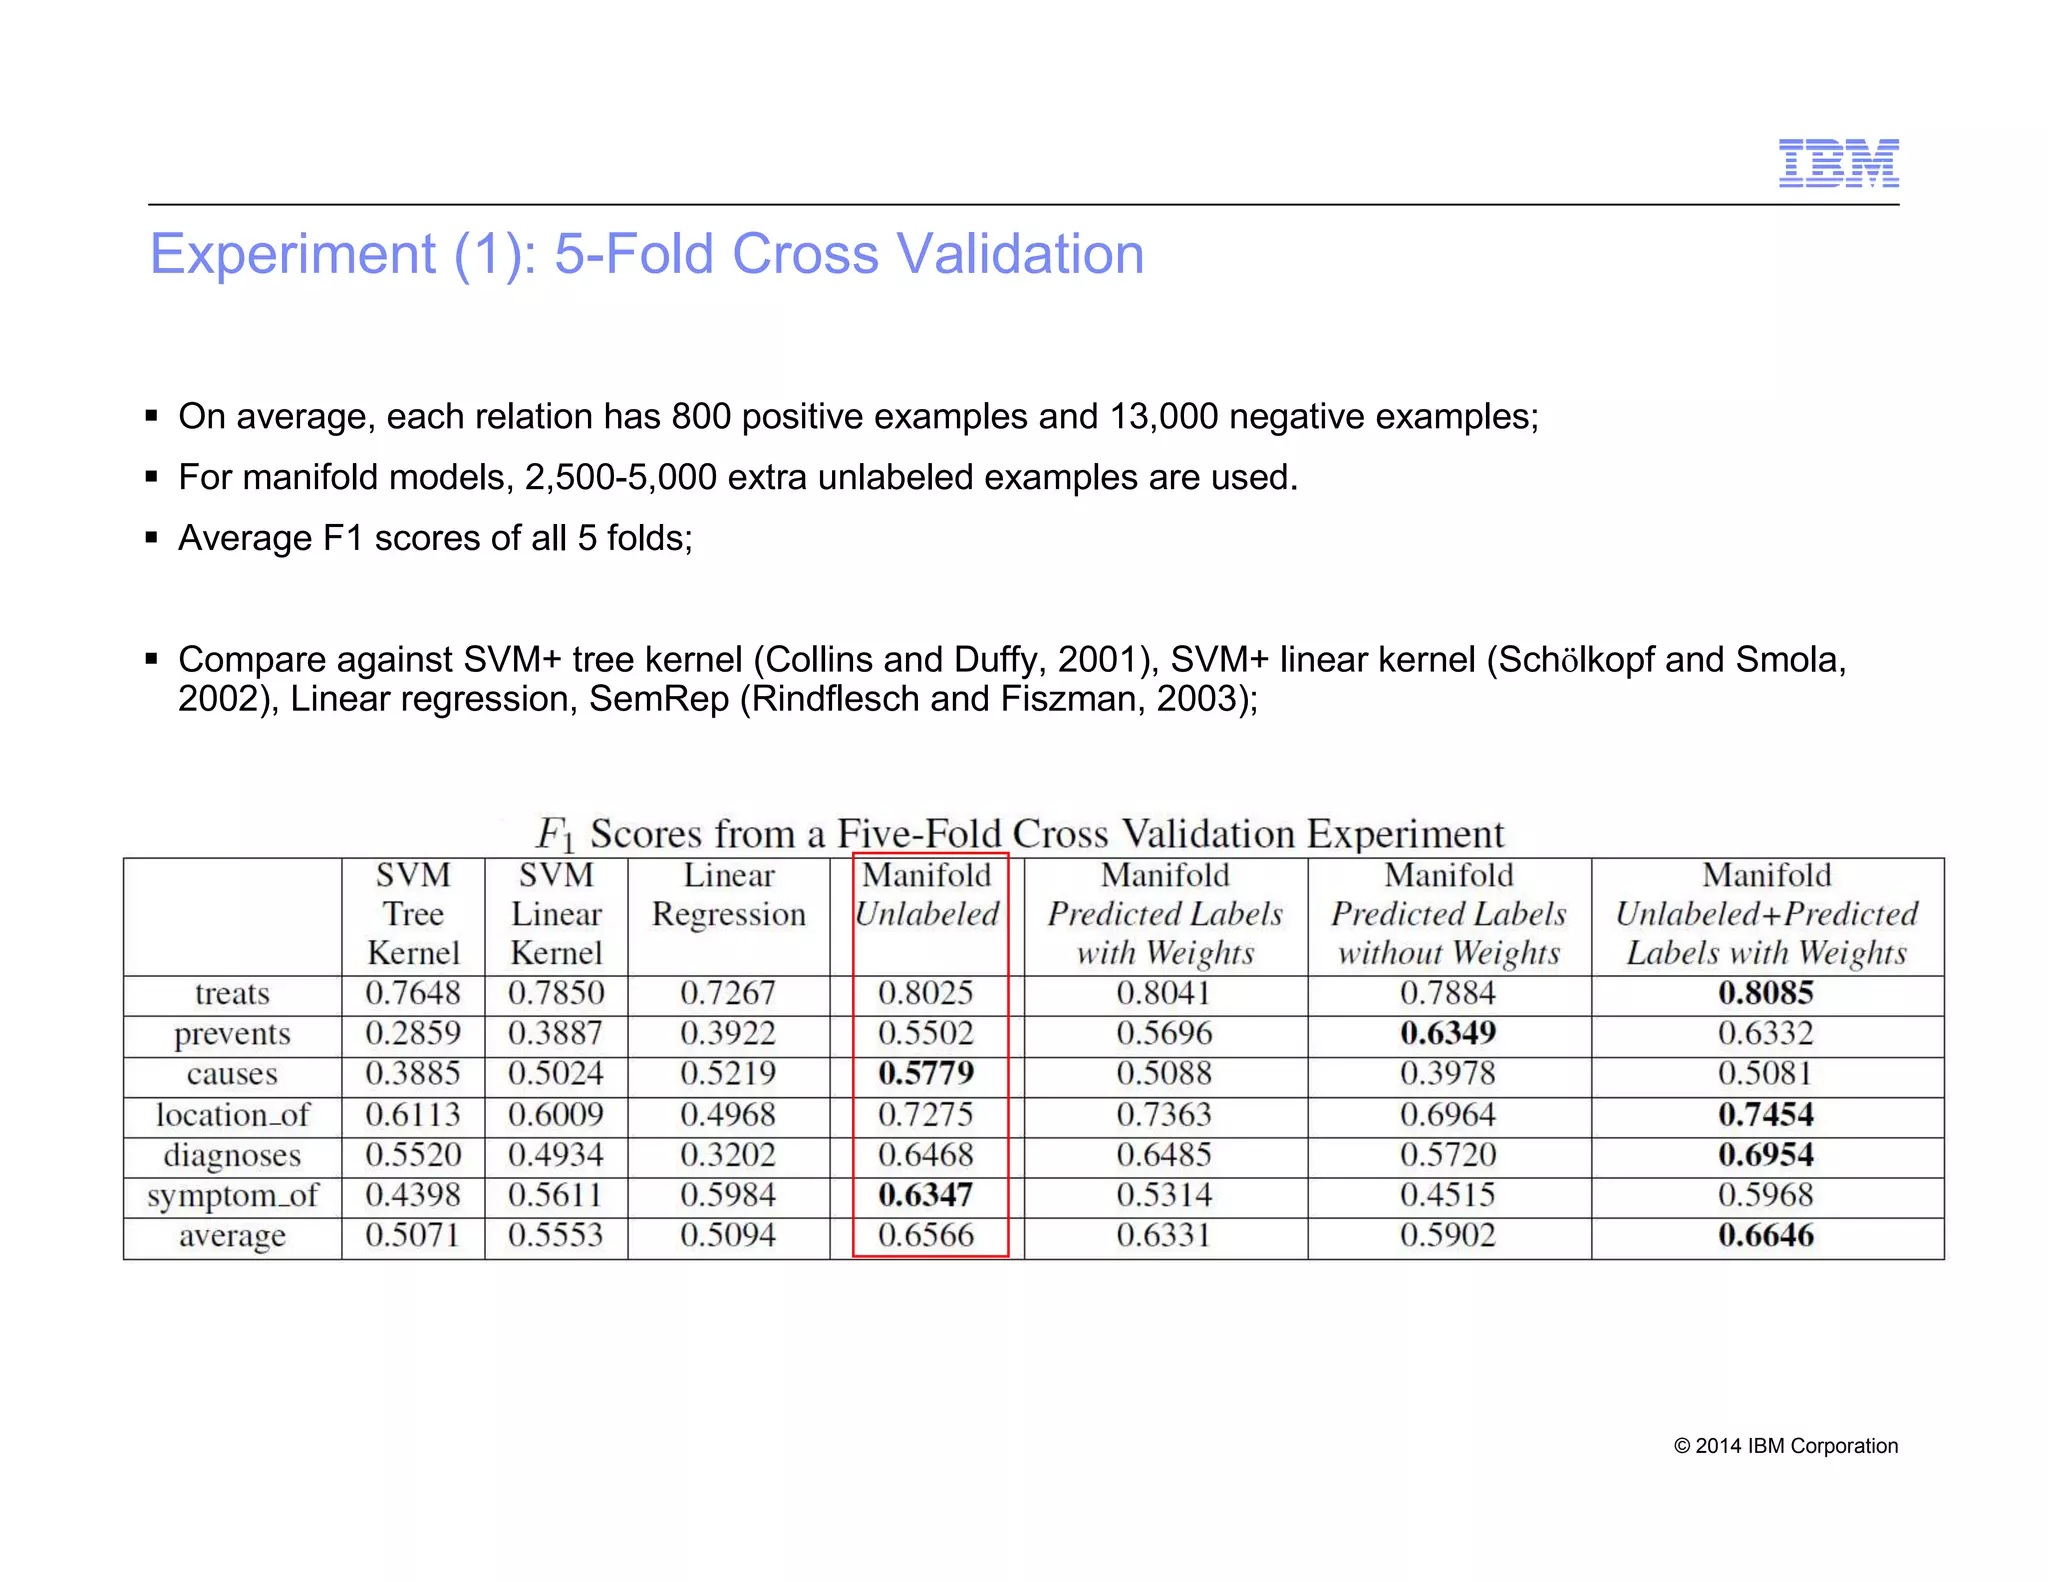Click the bullet about extra unlabeled examples
The height and width of the screenshot is (1582, 2048).
[738, 477]
